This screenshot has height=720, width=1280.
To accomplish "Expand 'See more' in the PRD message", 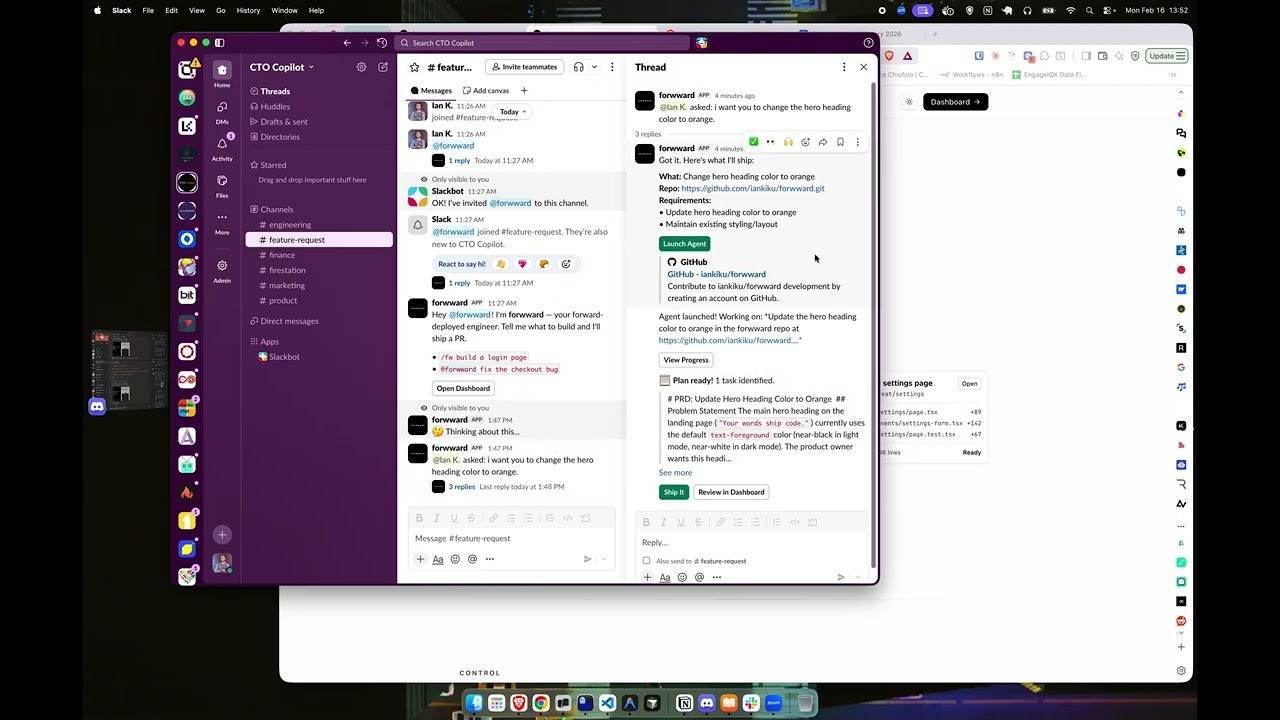I will [675, 473].
